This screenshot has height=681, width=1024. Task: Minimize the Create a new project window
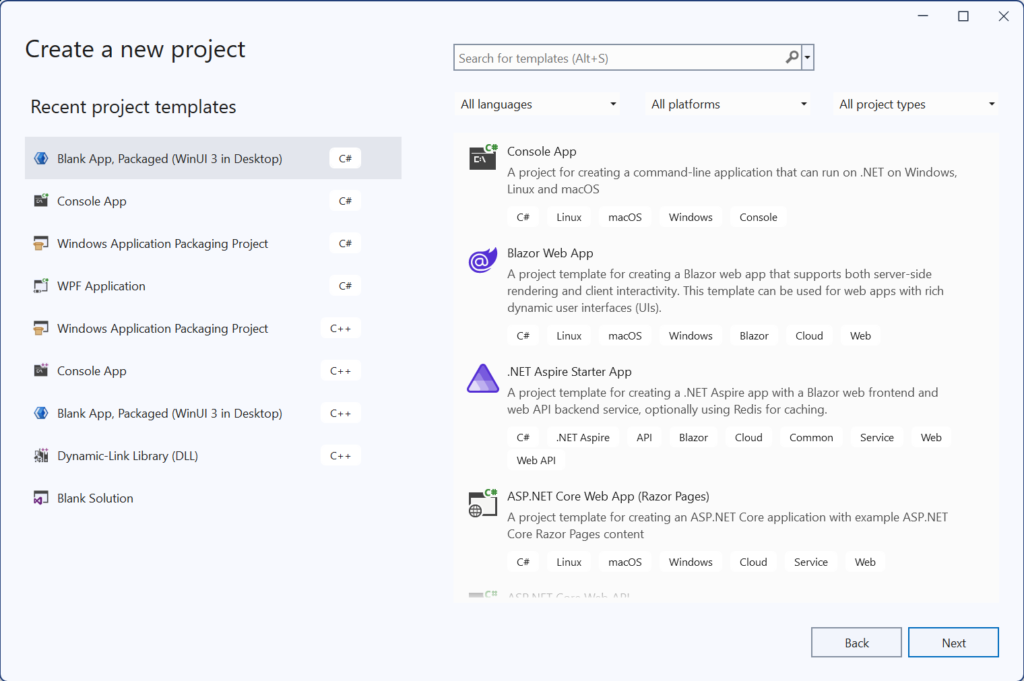pos(922,16)
